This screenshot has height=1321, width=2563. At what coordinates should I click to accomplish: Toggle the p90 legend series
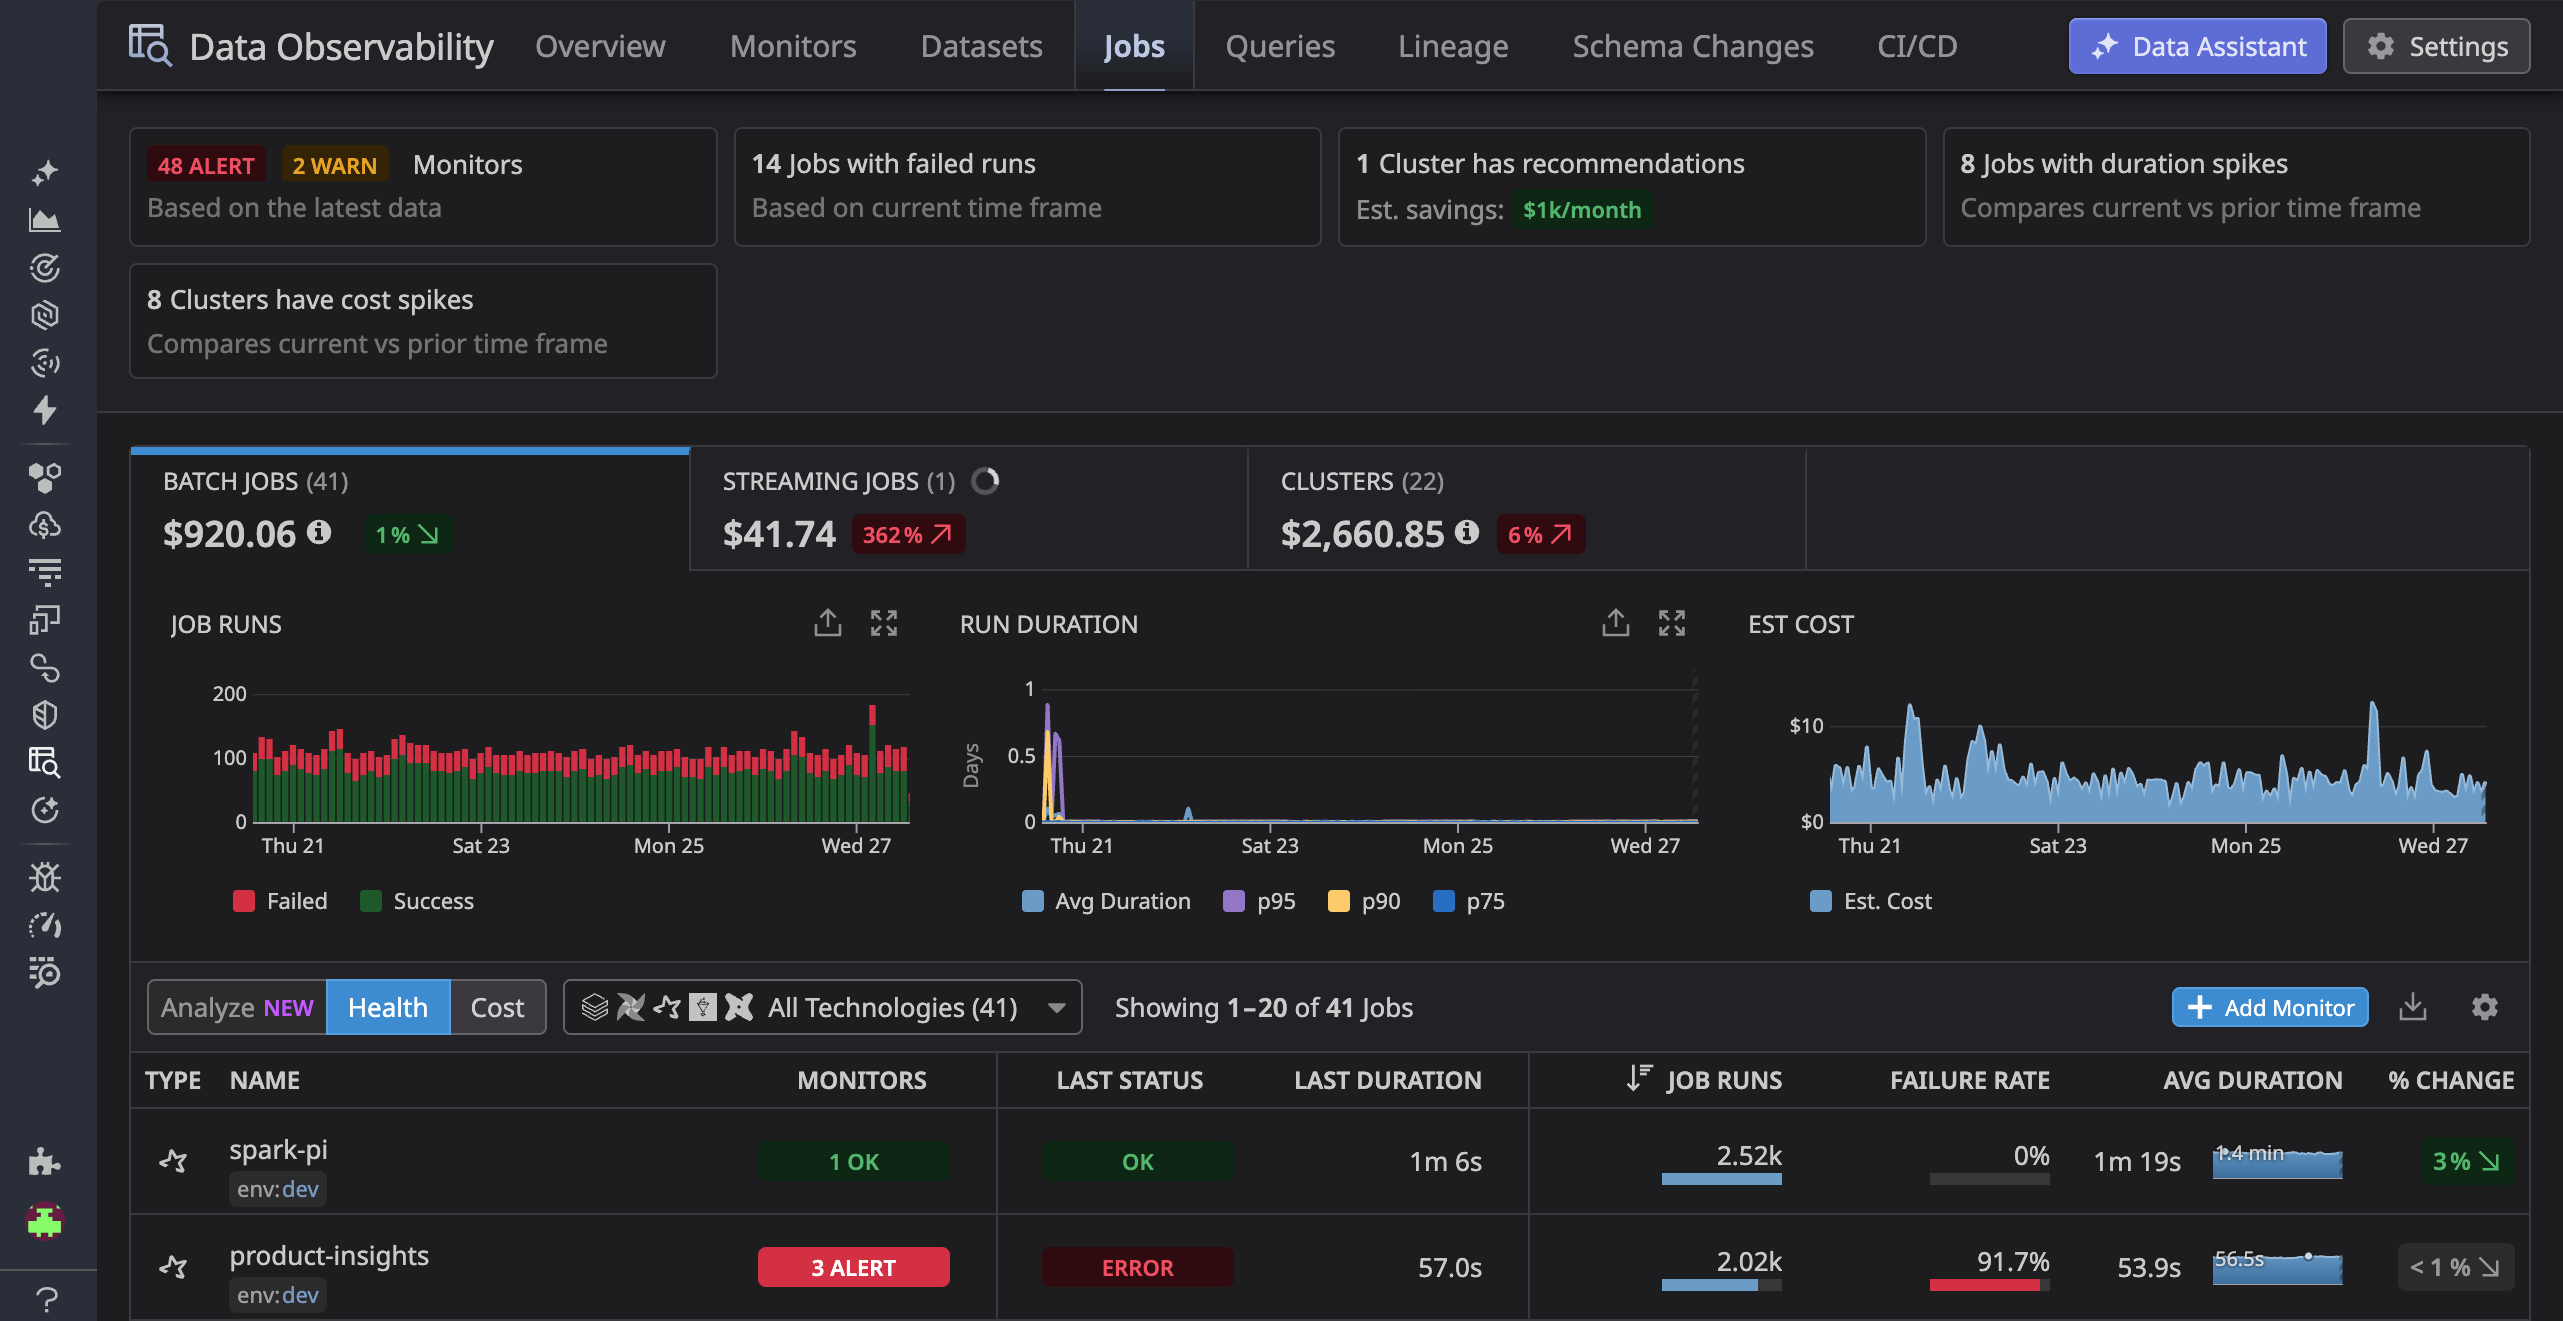[x=1364, y=901]
